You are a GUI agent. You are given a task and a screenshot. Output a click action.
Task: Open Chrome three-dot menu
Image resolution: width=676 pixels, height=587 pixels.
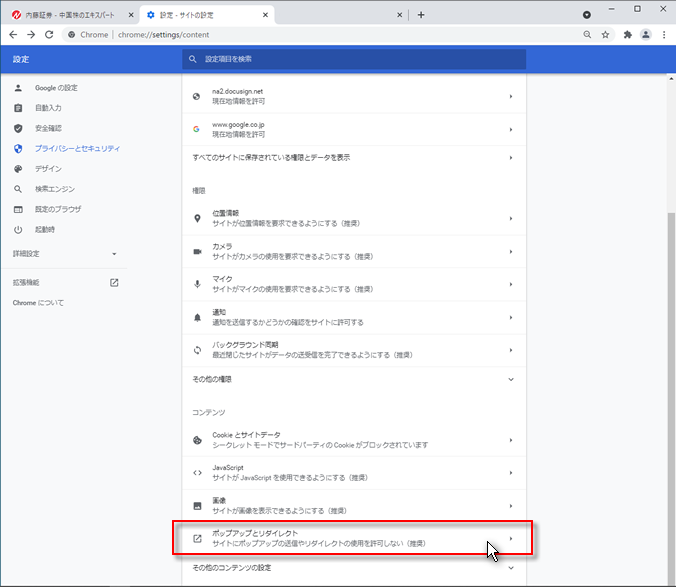pos(665,34)
